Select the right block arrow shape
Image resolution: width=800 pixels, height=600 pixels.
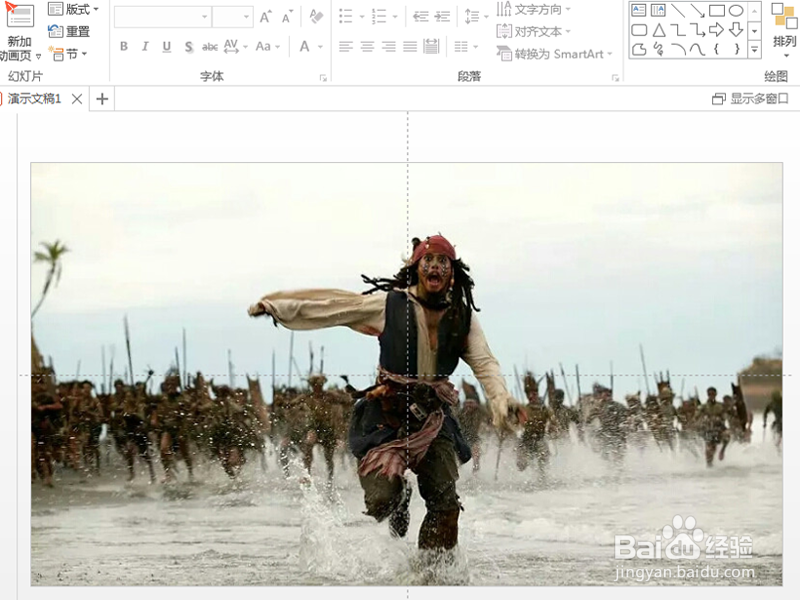point(716,30)
